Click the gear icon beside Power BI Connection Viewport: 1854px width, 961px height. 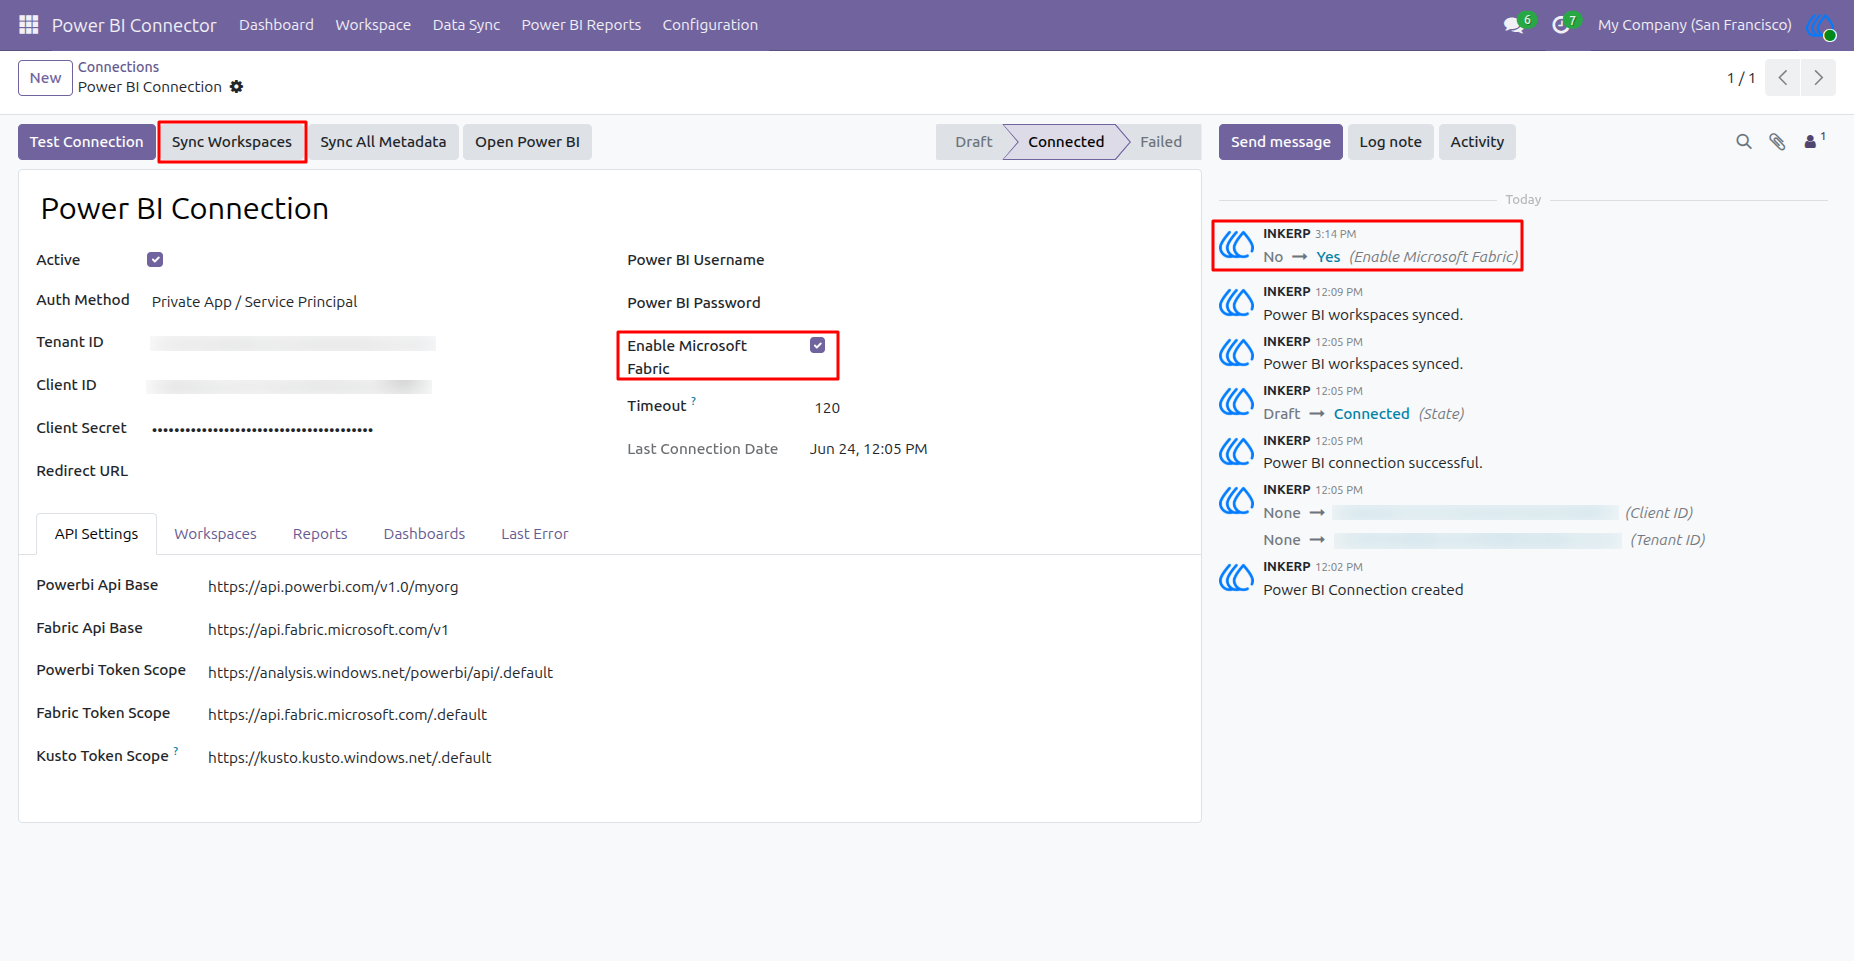[x=236, y=87]
